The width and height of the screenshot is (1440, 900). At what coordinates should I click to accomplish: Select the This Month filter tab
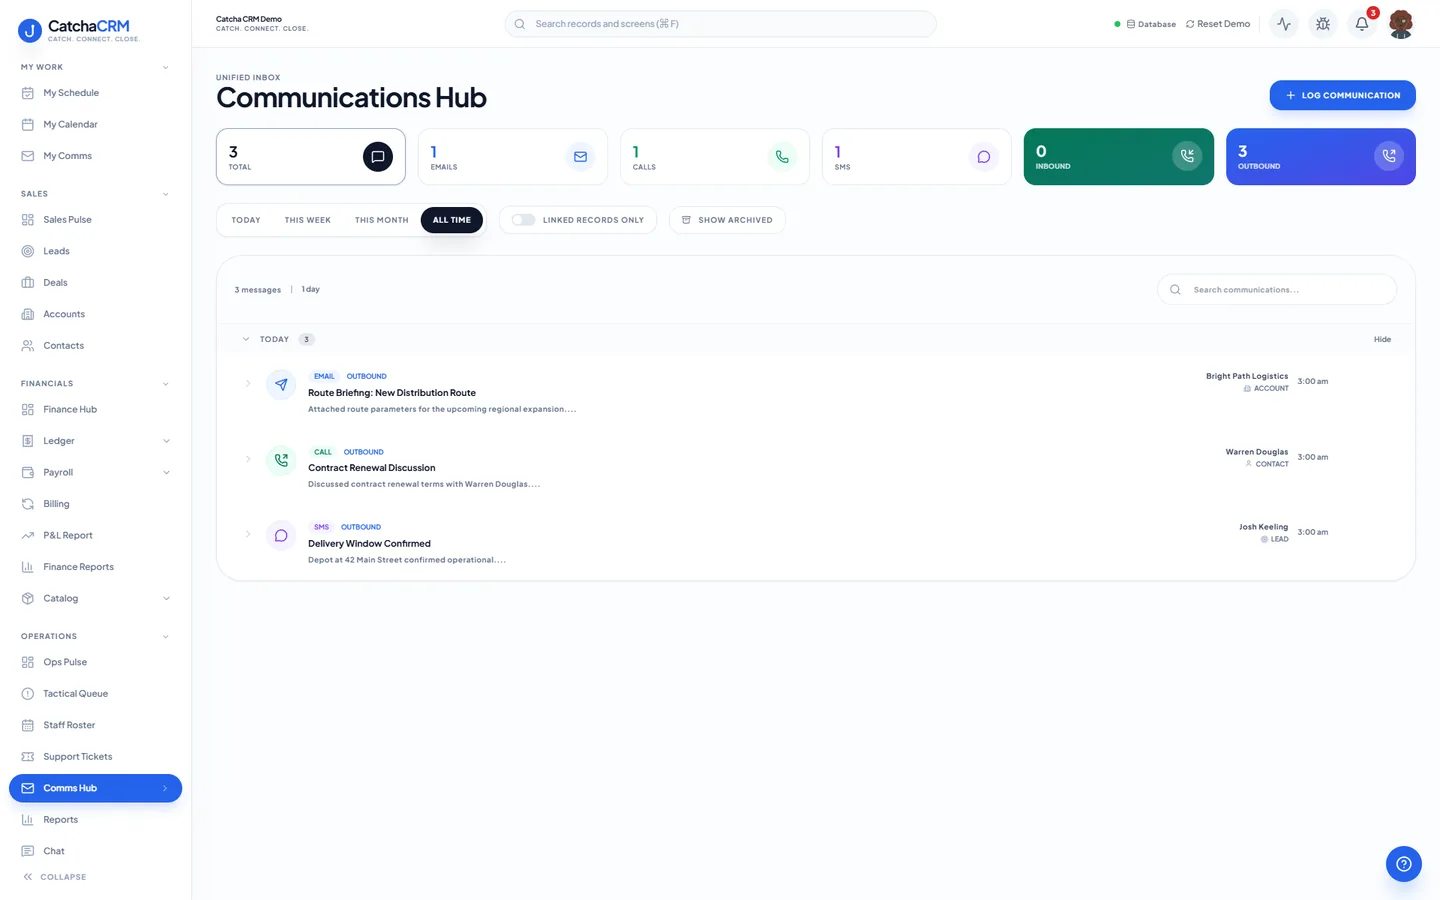click(381, 220)
